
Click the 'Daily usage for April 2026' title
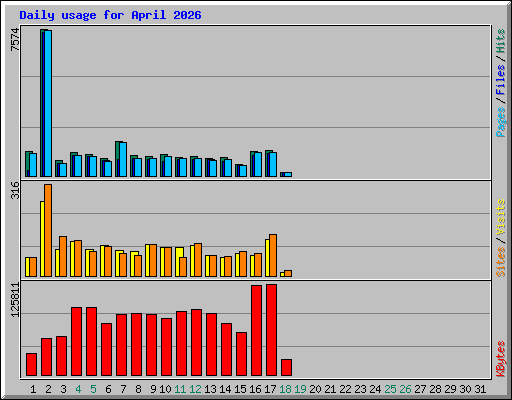110,15
